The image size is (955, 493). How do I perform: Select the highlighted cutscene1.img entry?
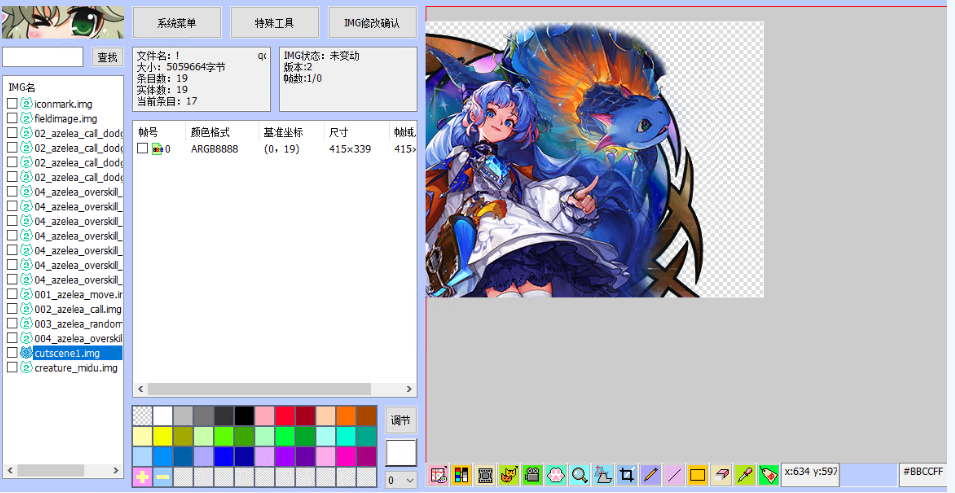[78, 353]
